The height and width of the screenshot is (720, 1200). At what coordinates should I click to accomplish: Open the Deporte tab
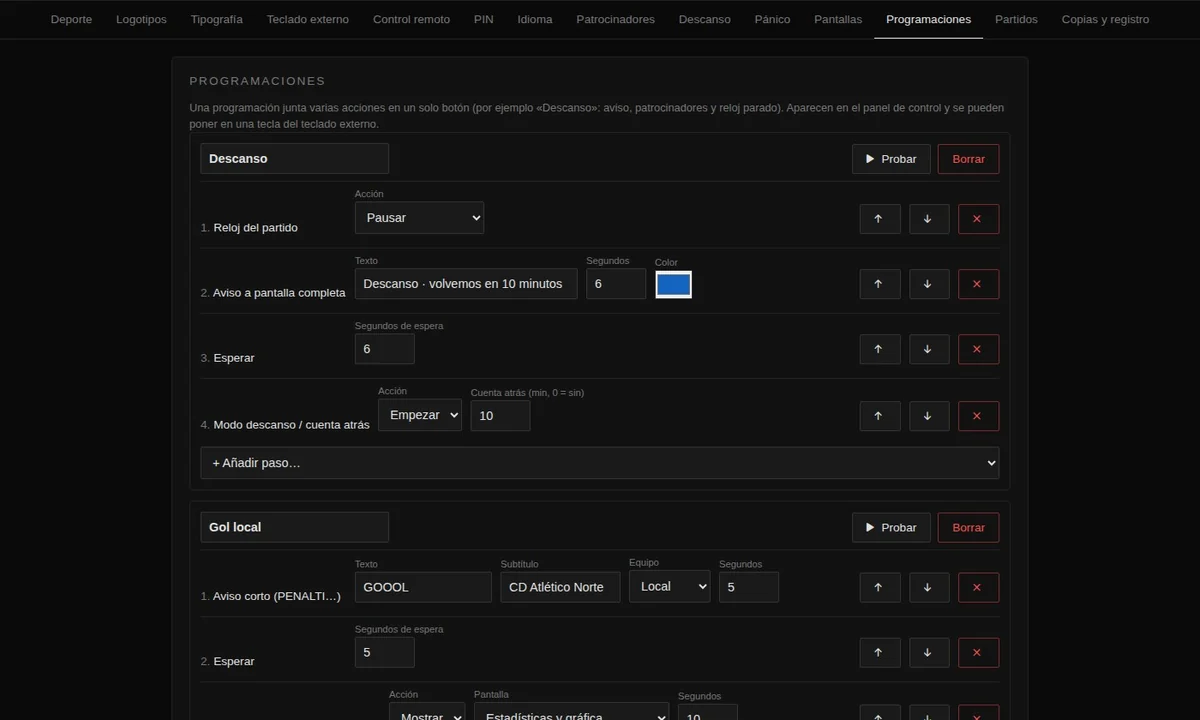[x=71, y=19]
